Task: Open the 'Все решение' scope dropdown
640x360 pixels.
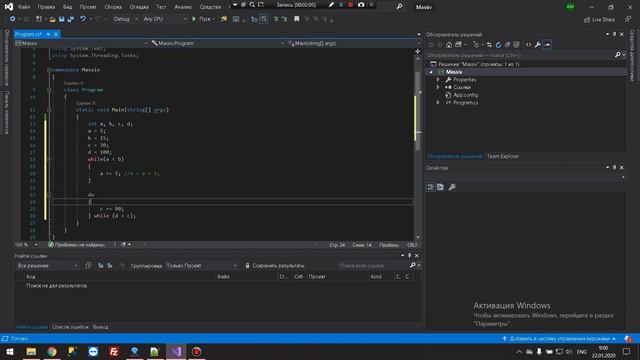Action: coord(47,266)
